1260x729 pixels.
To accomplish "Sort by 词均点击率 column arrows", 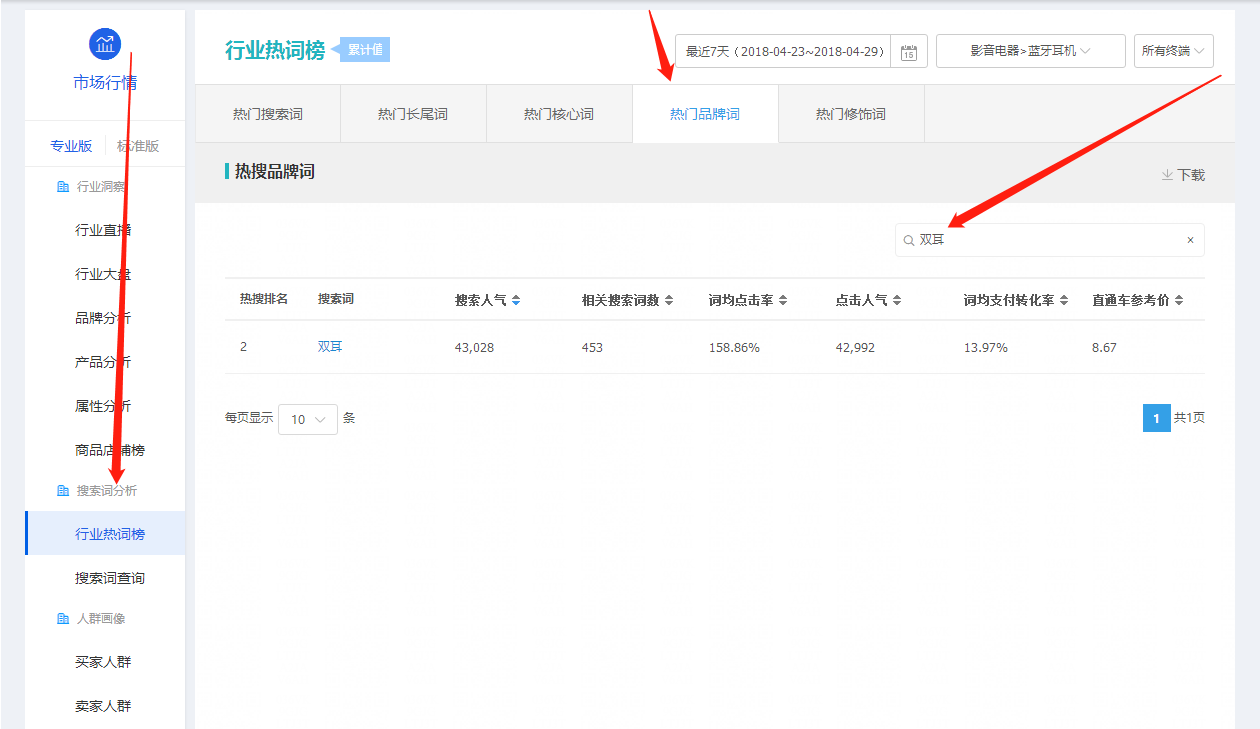I will [783, 300].
